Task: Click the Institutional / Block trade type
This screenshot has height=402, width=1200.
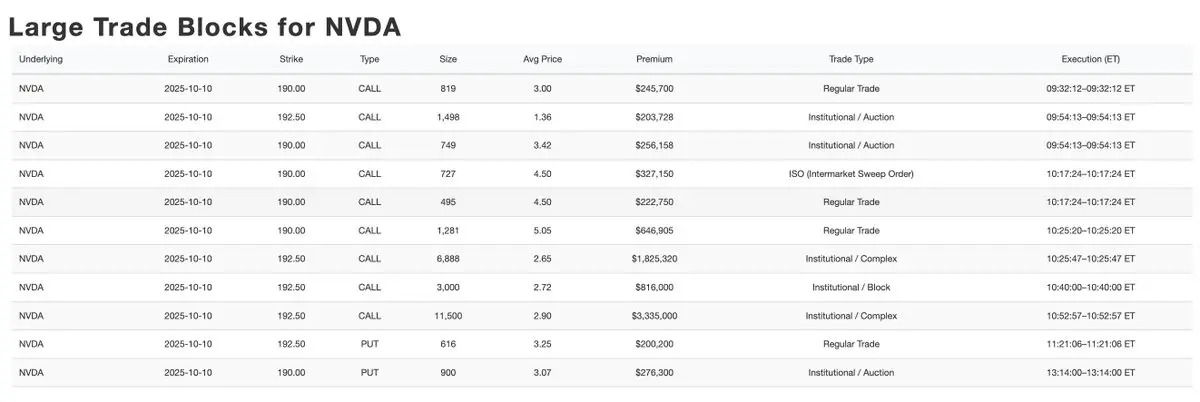Action: [851, 287]
